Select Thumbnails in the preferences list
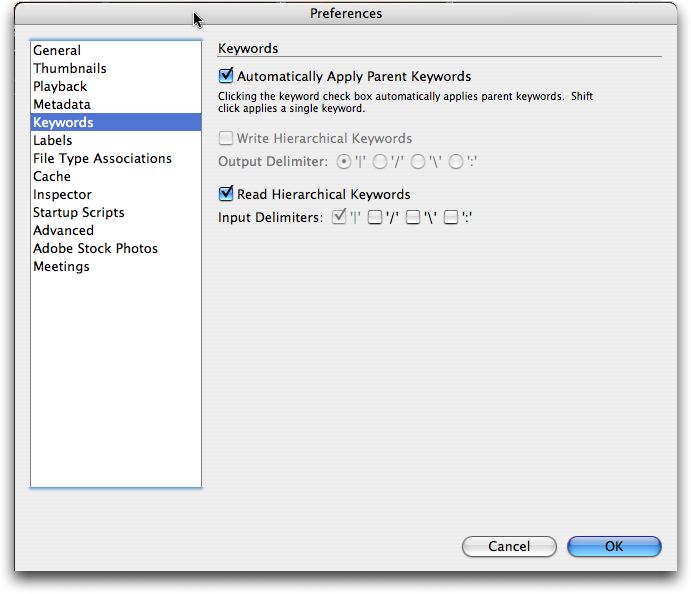691x594 pixels. 69,68
